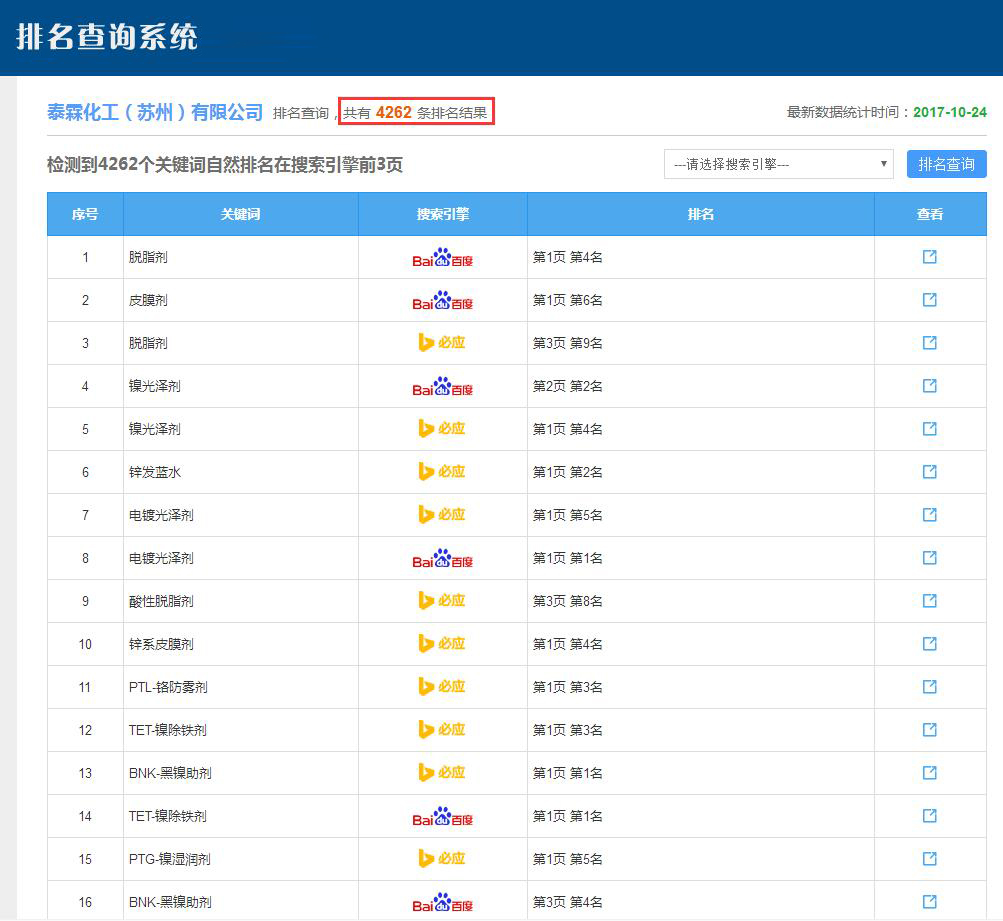Click the Bing logo in row 3
The image size is (1003, 921).
[442, 343]
